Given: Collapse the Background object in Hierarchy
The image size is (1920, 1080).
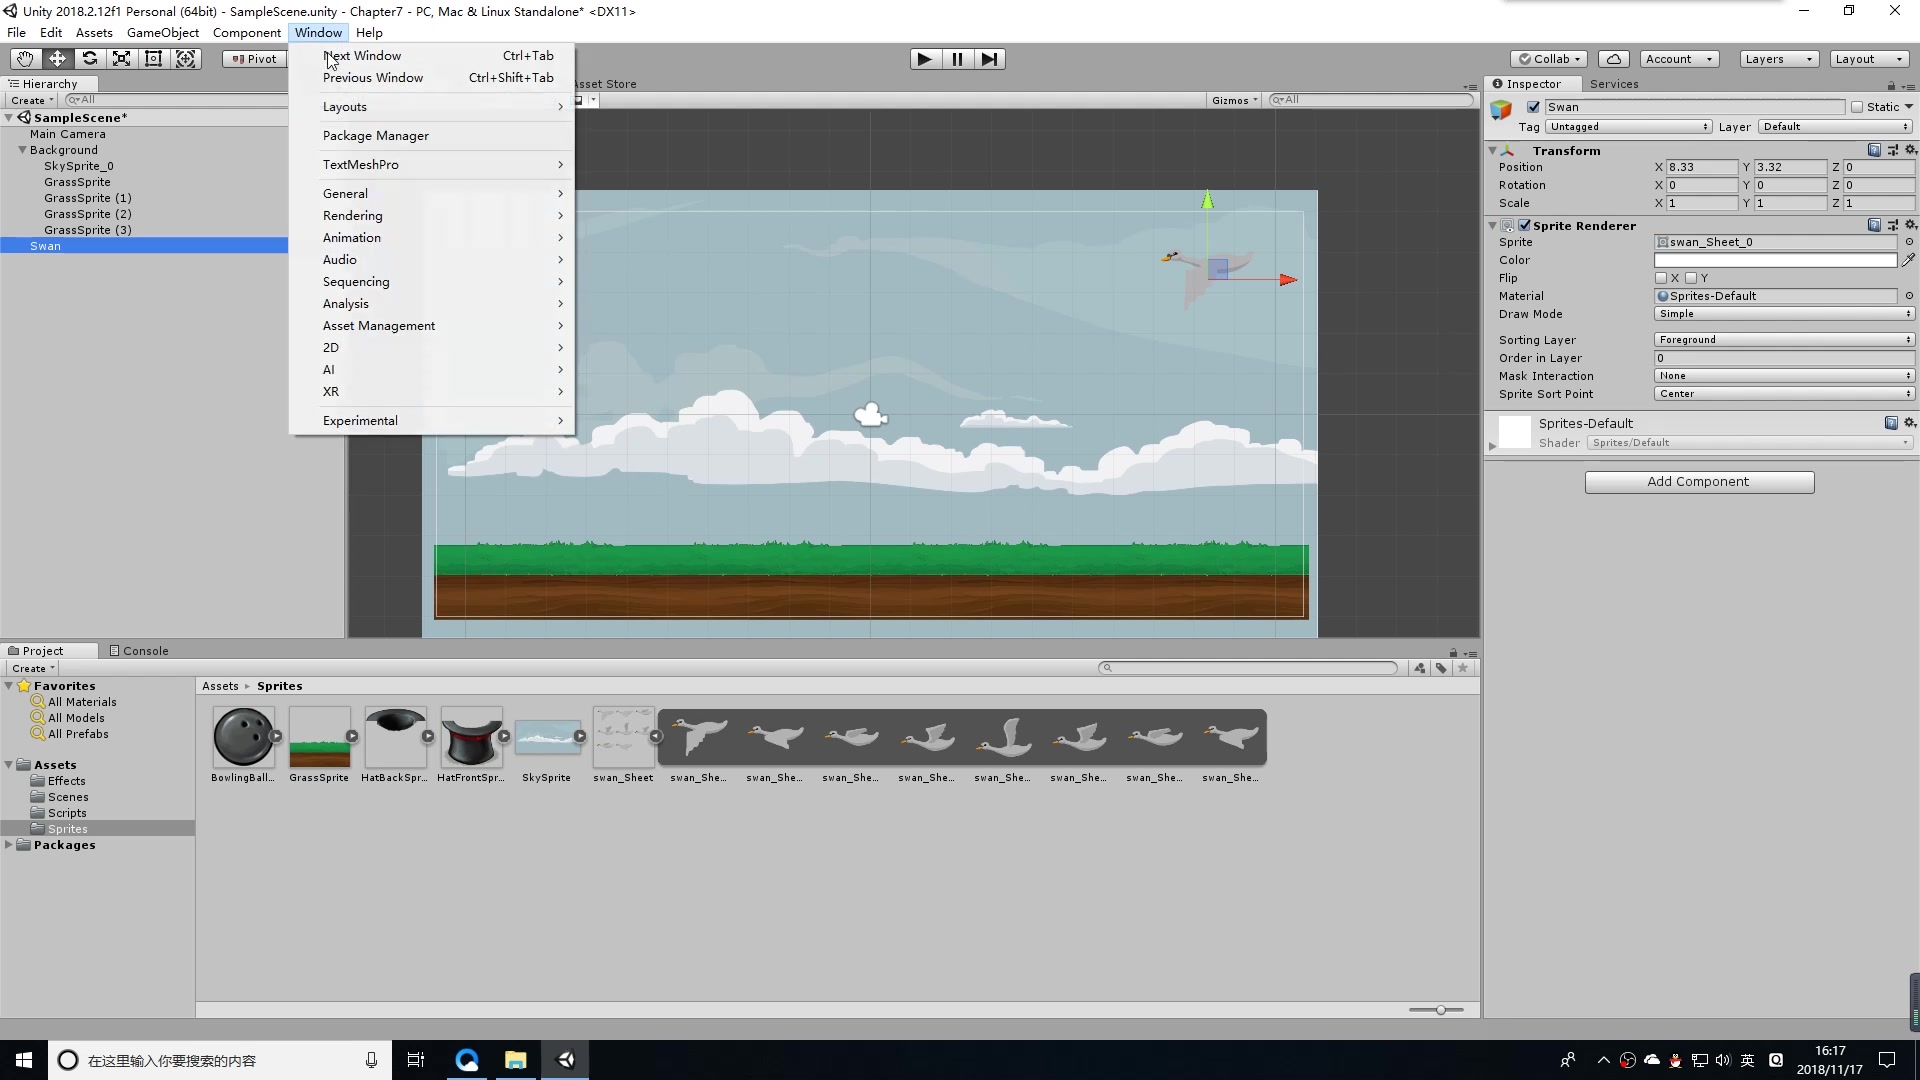Looking at the screenshot, I should [x=22, y=150].
